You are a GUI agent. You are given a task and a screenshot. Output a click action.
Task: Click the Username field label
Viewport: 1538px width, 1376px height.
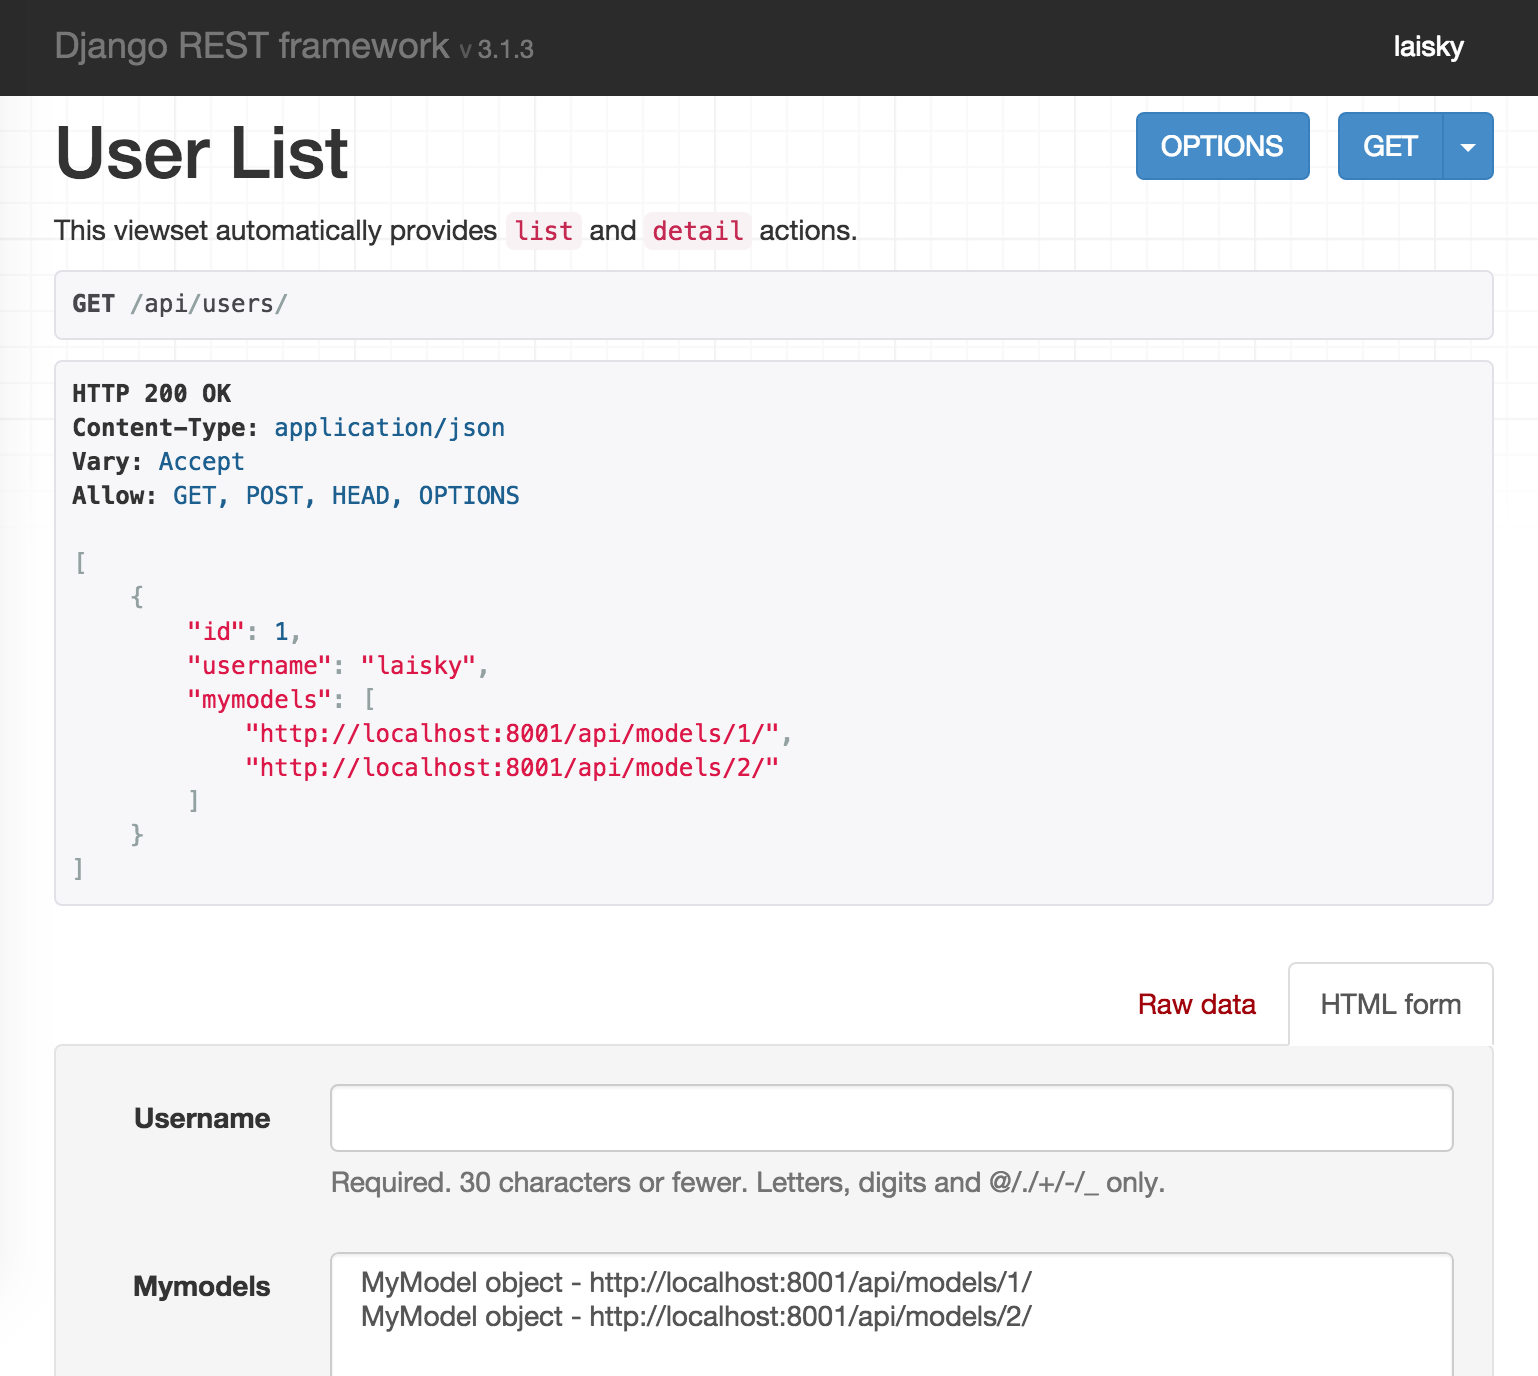202,1118
